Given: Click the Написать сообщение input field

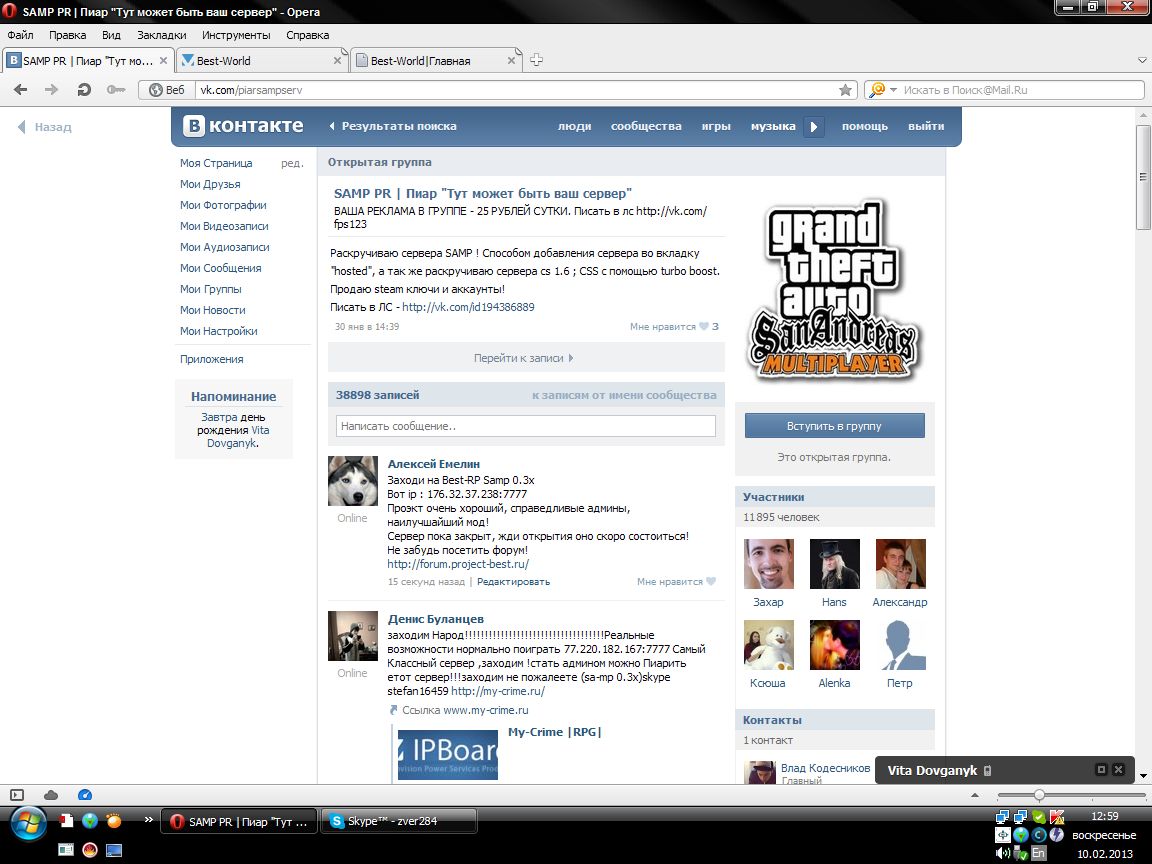Looking at the screenshot, I should pos(525,426).
